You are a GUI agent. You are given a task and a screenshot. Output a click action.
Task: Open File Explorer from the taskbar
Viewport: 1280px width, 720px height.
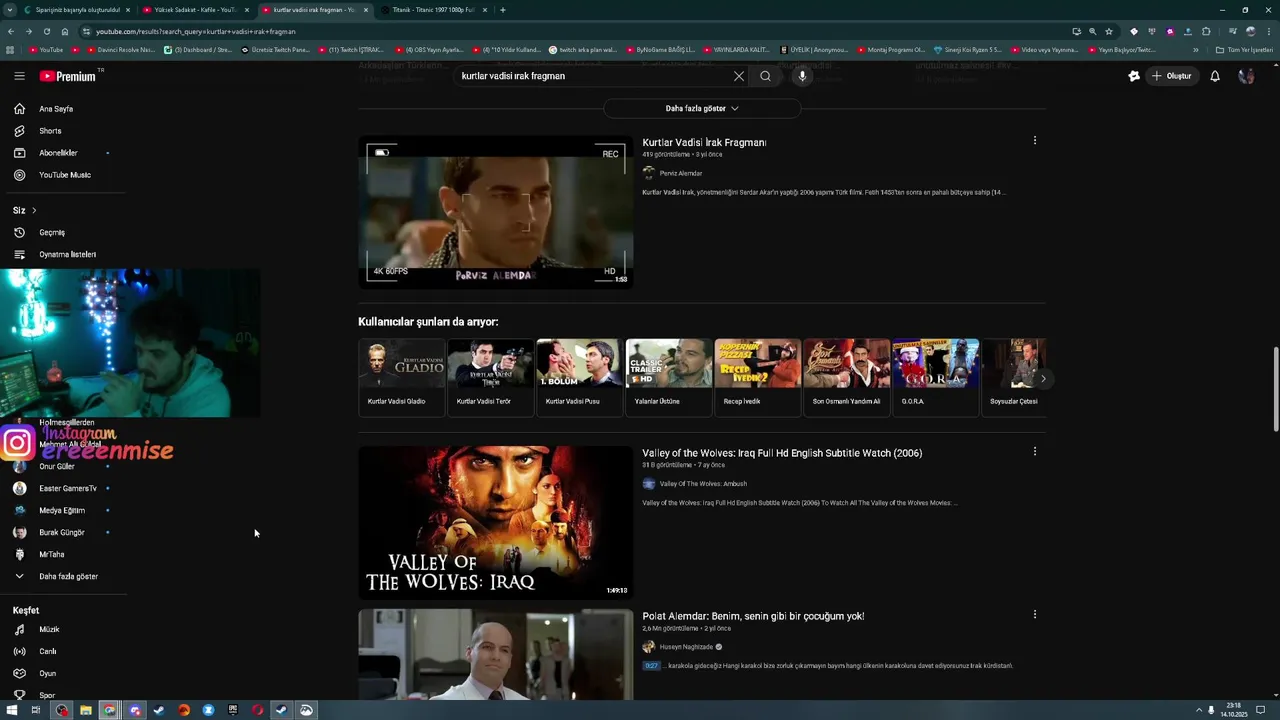pyautogui.click(x=86, y=710)
